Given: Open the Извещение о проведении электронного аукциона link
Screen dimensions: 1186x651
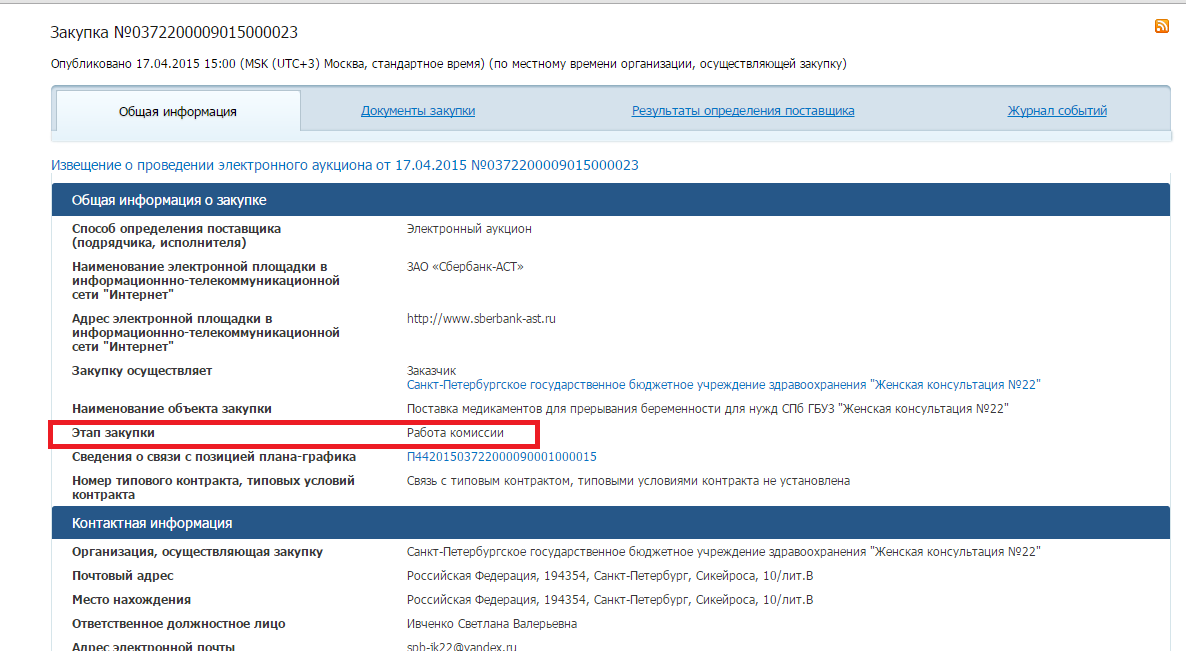Looking at the screenshot, I should click(344, 165).
